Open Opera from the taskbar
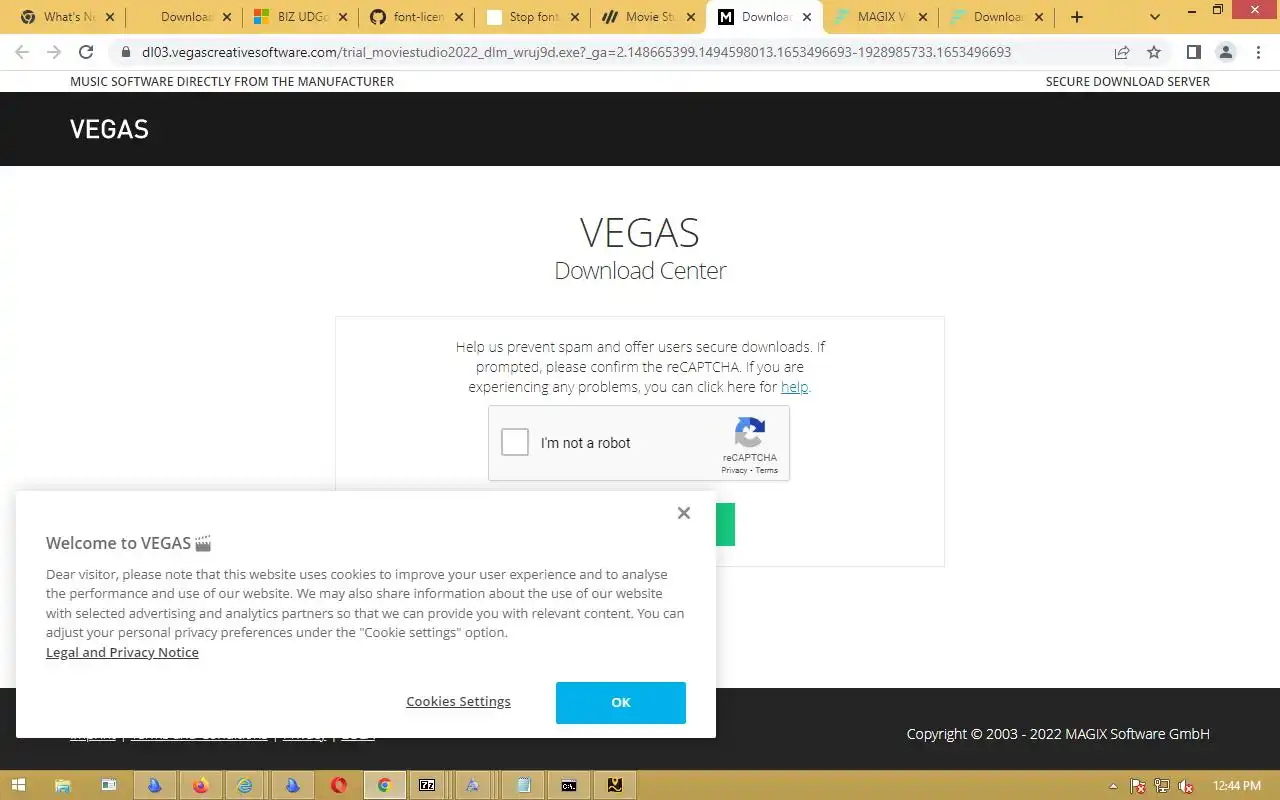 point(338,785)
